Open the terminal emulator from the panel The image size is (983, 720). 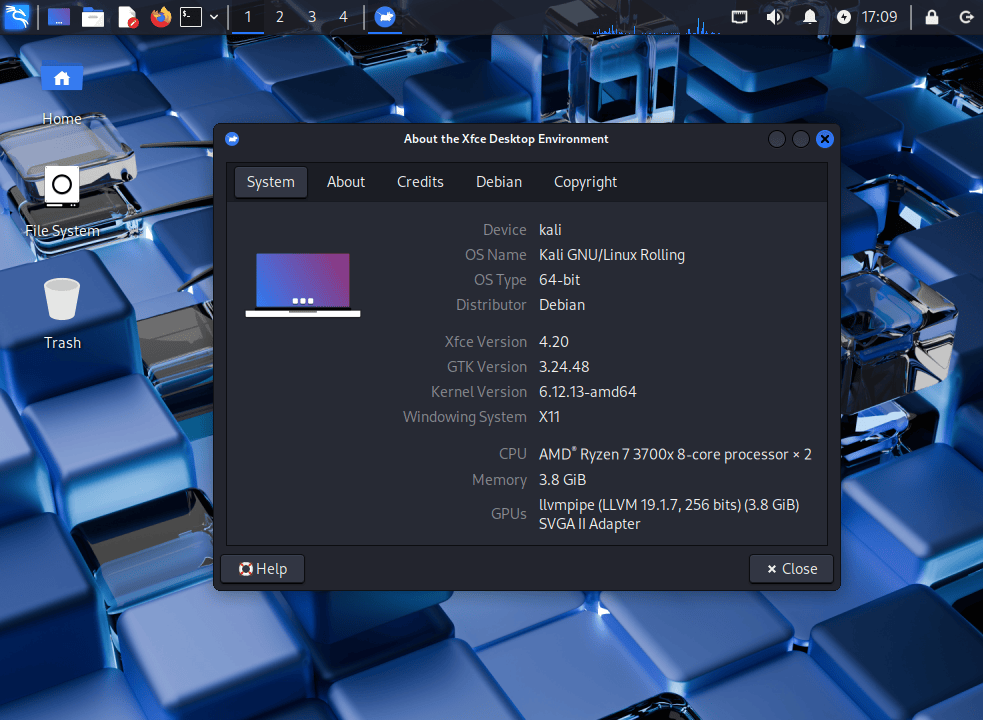coord(191,17)
